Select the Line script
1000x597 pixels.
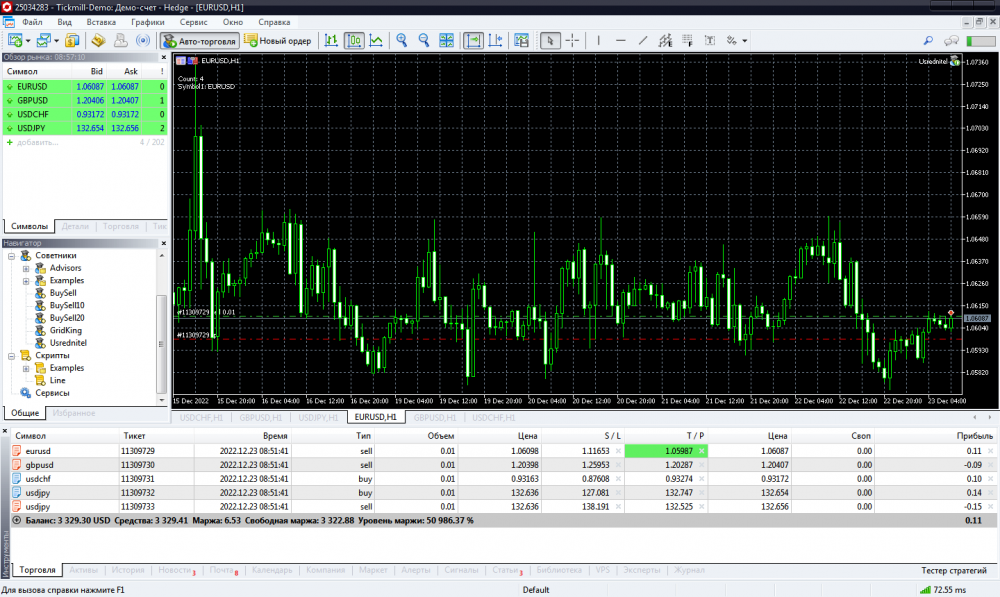[x=57, y=380]
